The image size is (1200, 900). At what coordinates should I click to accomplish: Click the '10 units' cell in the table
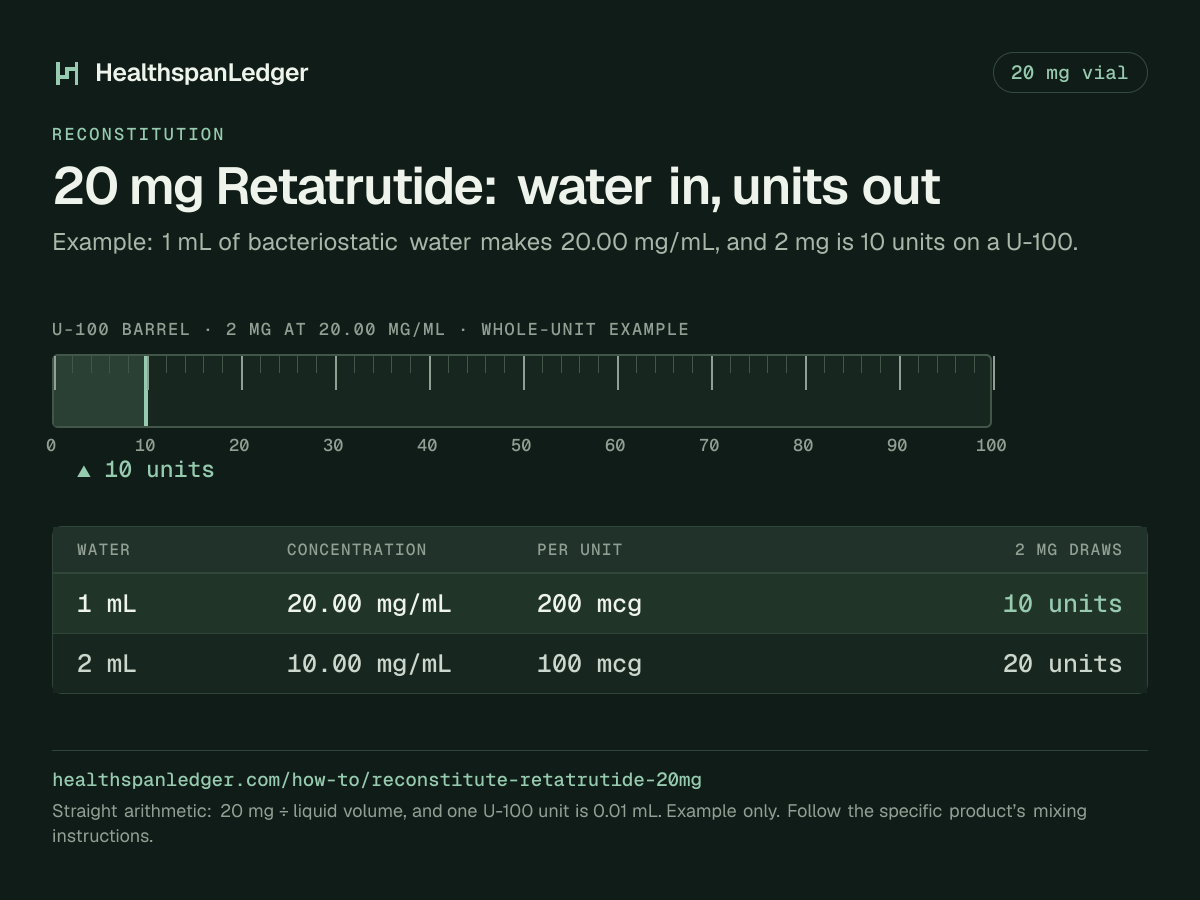pyautogui.click(x=1062, y=604)
